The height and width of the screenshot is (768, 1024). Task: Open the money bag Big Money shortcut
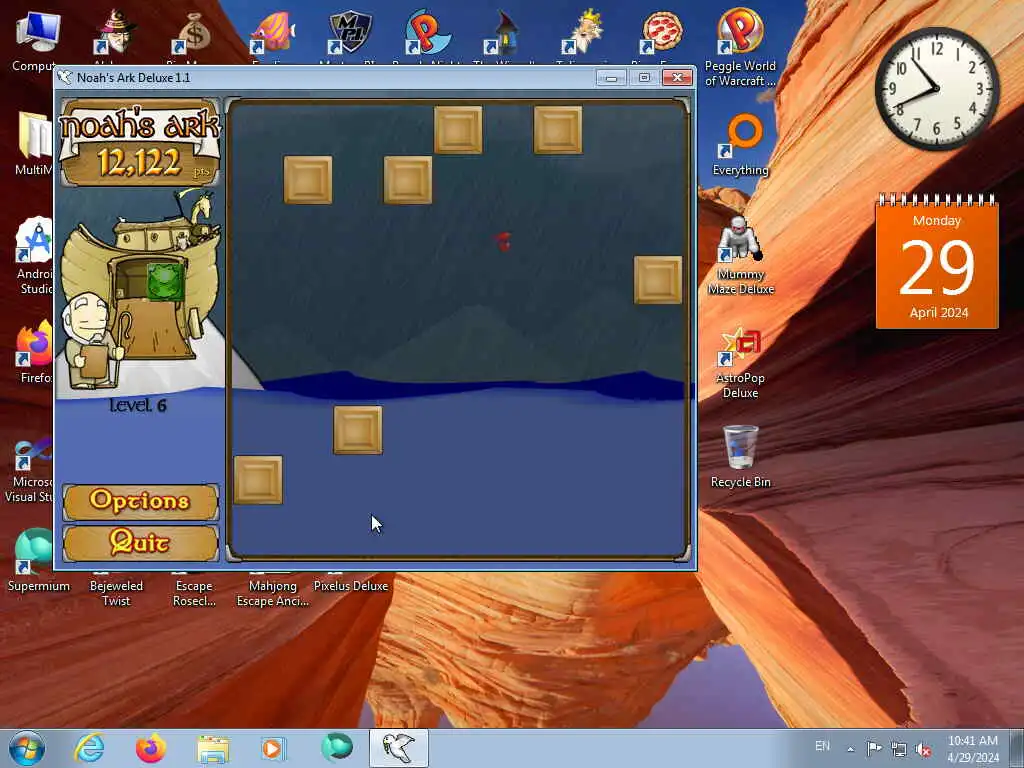(x=193, y=34)
